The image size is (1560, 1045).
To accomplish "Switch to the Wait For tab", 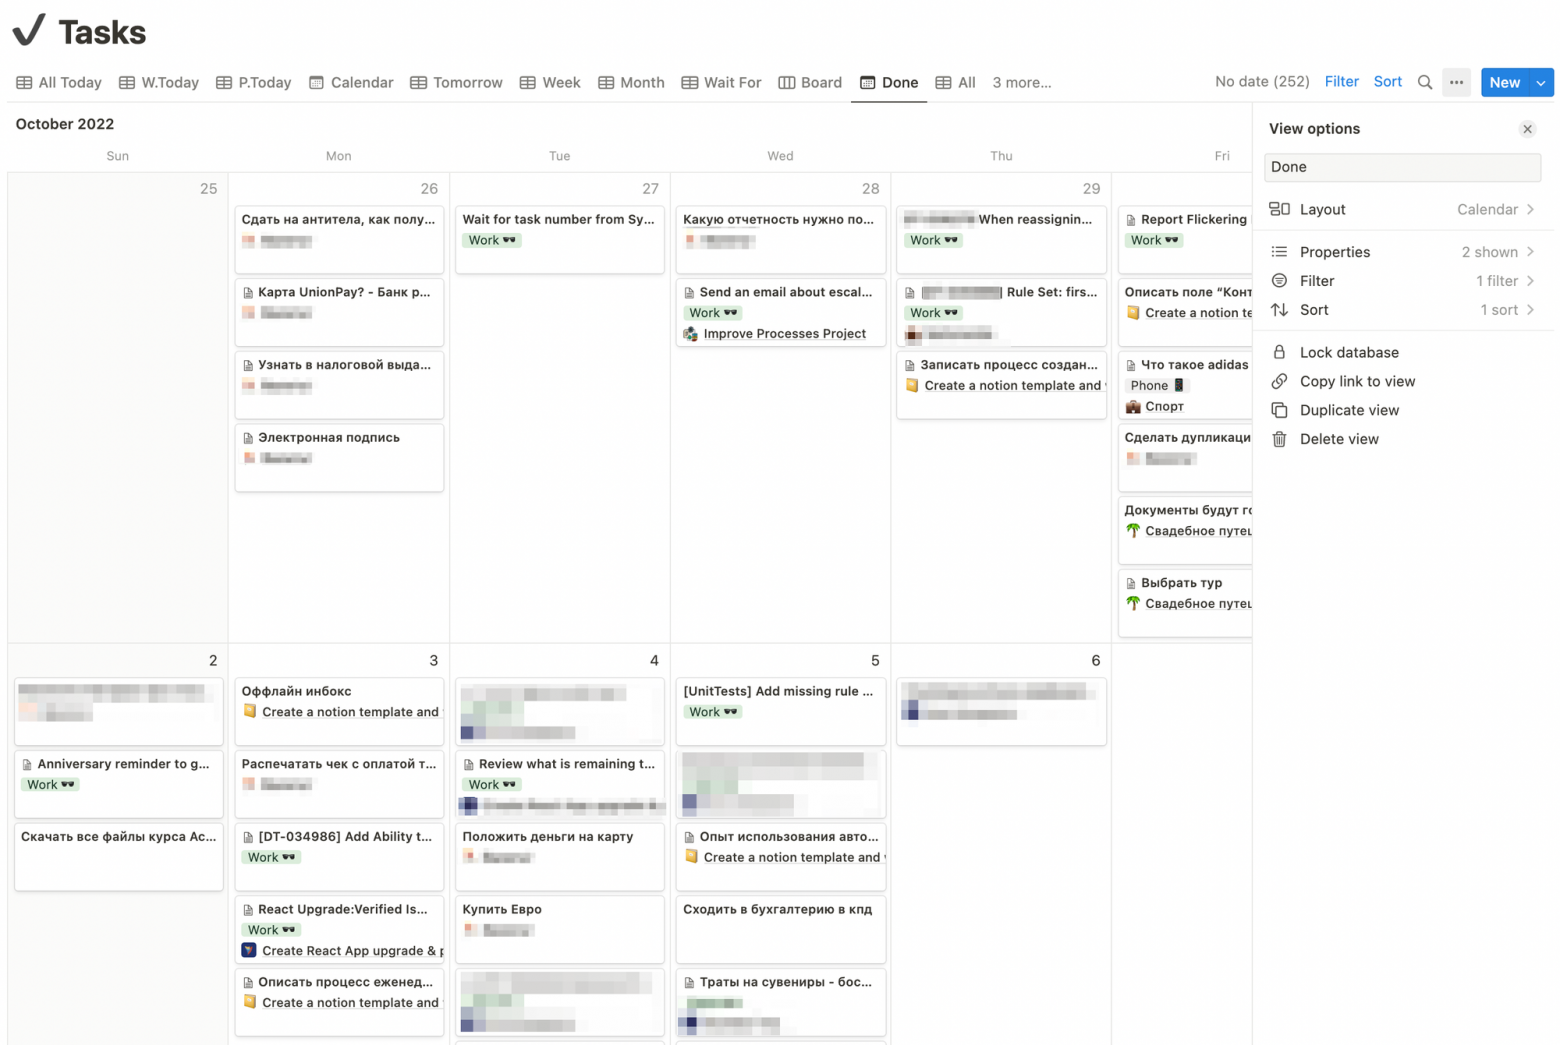I will tap(721, 83).
